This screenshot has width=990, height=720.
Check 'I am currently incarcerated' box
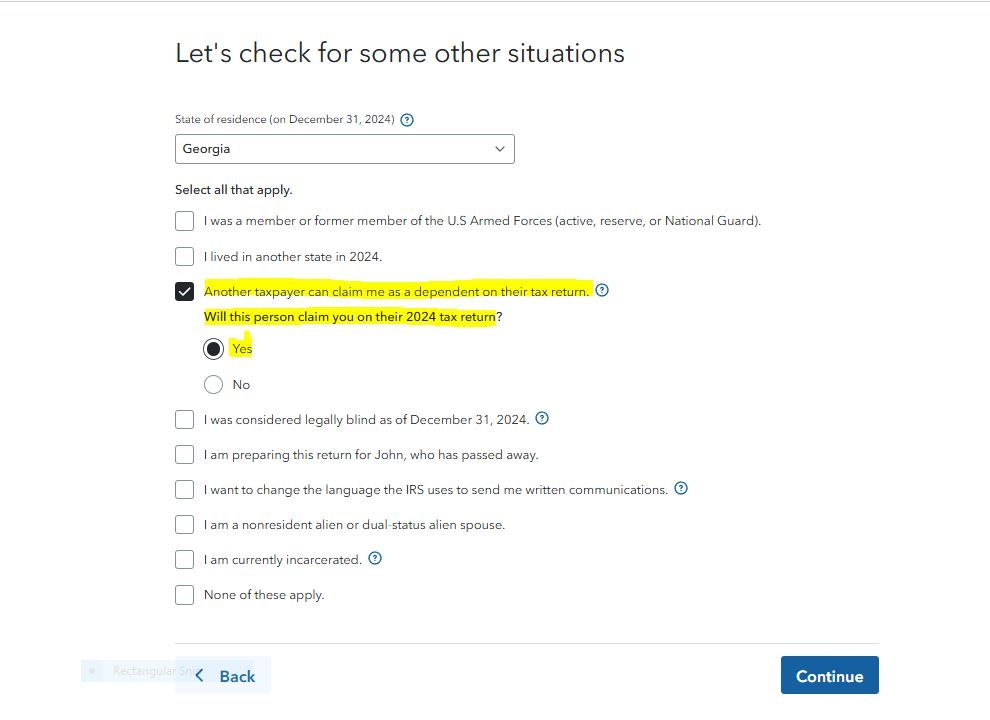pos(184,560)
